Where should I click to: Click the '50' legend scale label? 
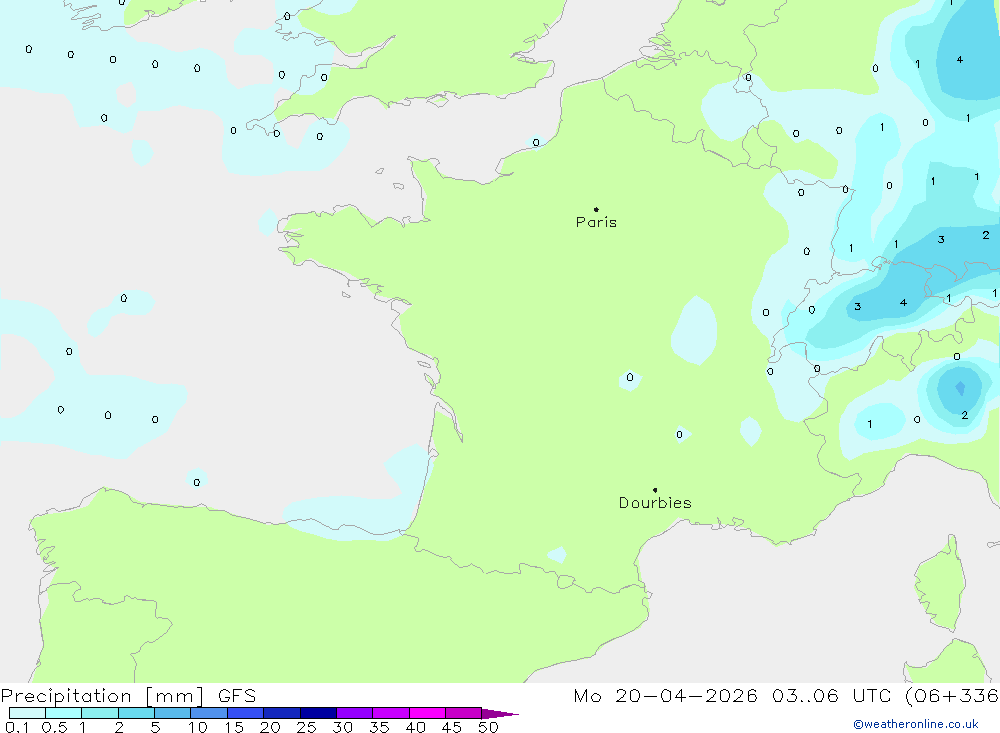488,727
